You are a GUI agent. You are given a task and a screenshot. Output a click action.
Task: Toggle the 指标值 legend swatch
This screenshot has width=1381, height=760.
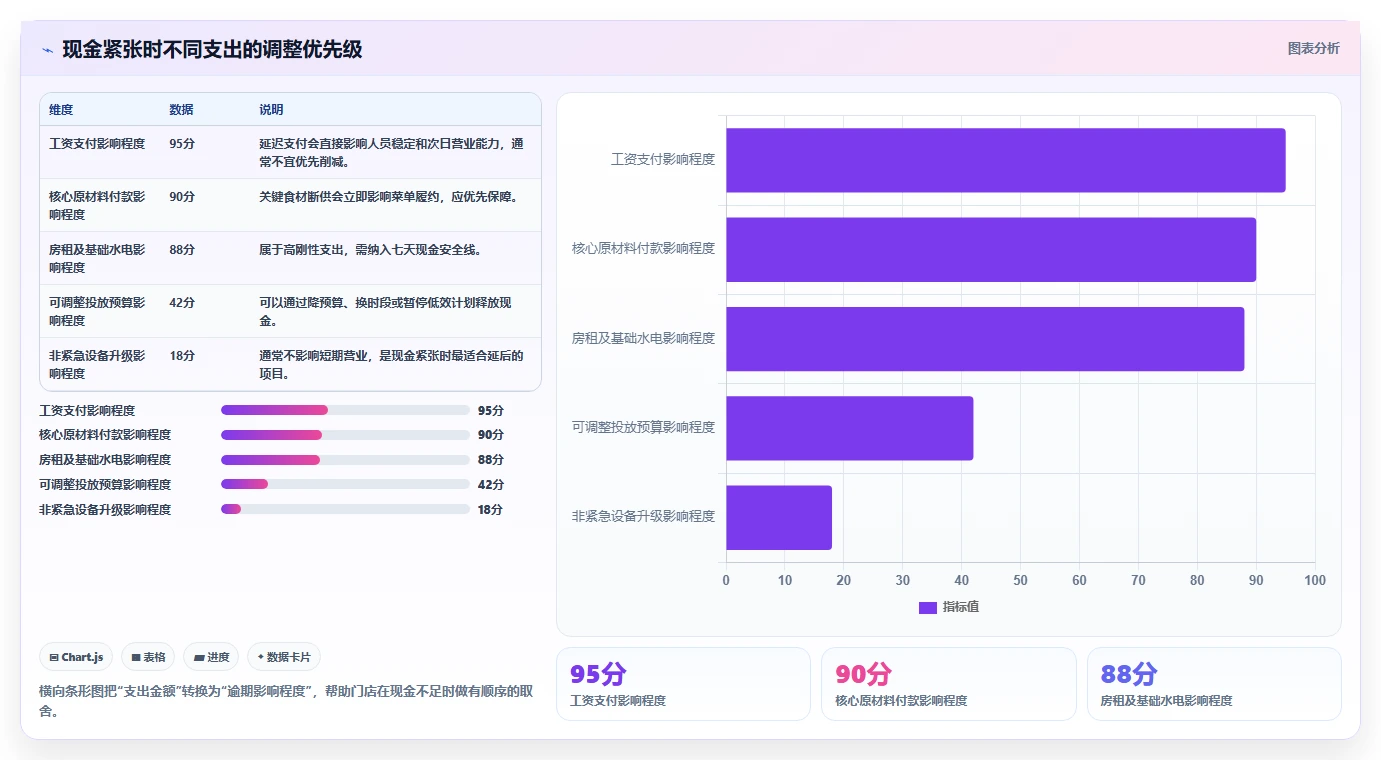(927, 607)
